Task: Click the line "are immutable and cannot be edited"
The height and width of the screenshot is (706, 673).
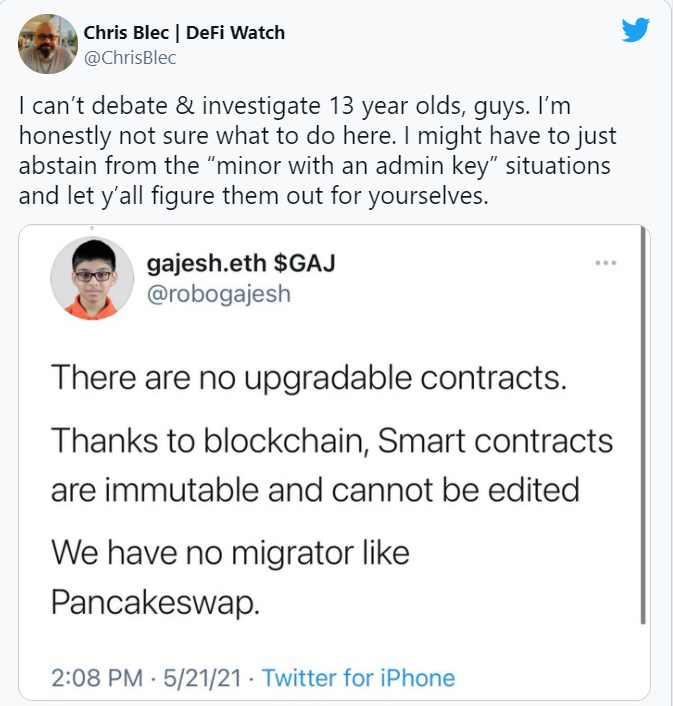Action: click(x=315, y=489)
